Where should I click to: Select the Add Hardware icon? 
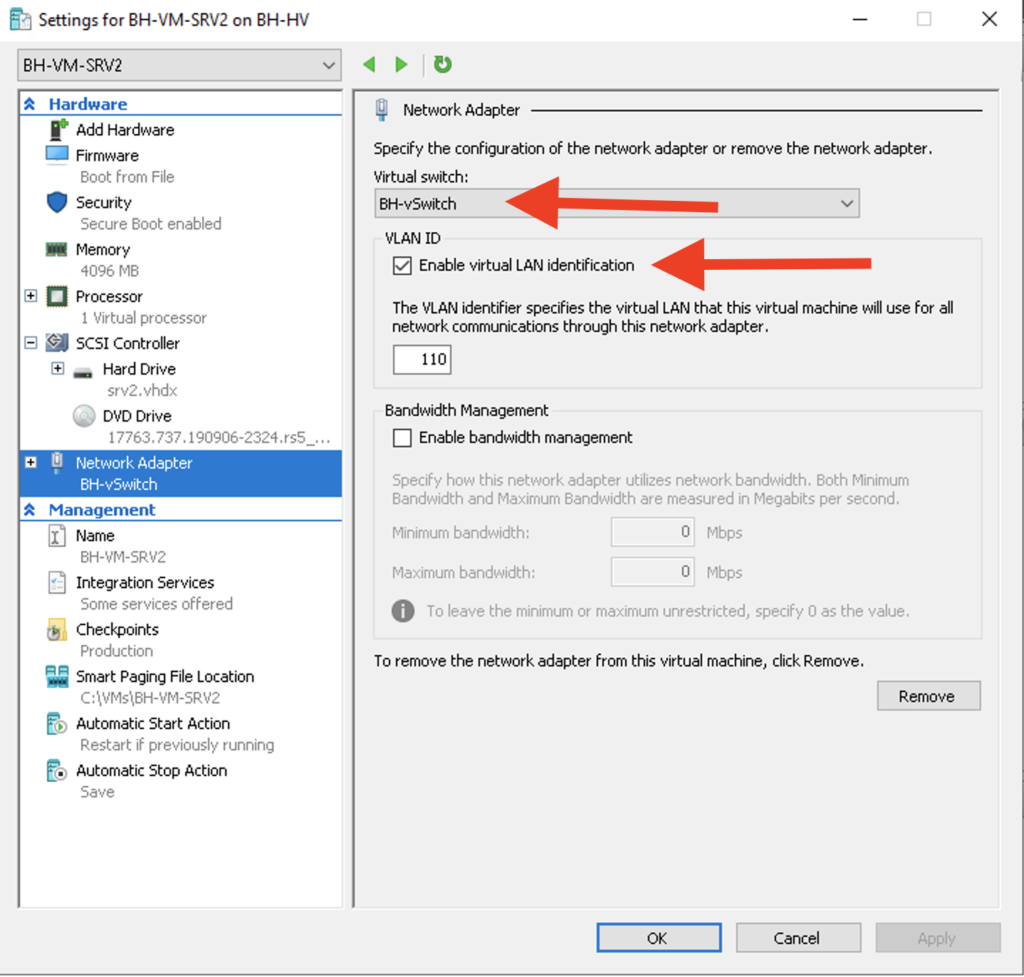click(58, 129)
